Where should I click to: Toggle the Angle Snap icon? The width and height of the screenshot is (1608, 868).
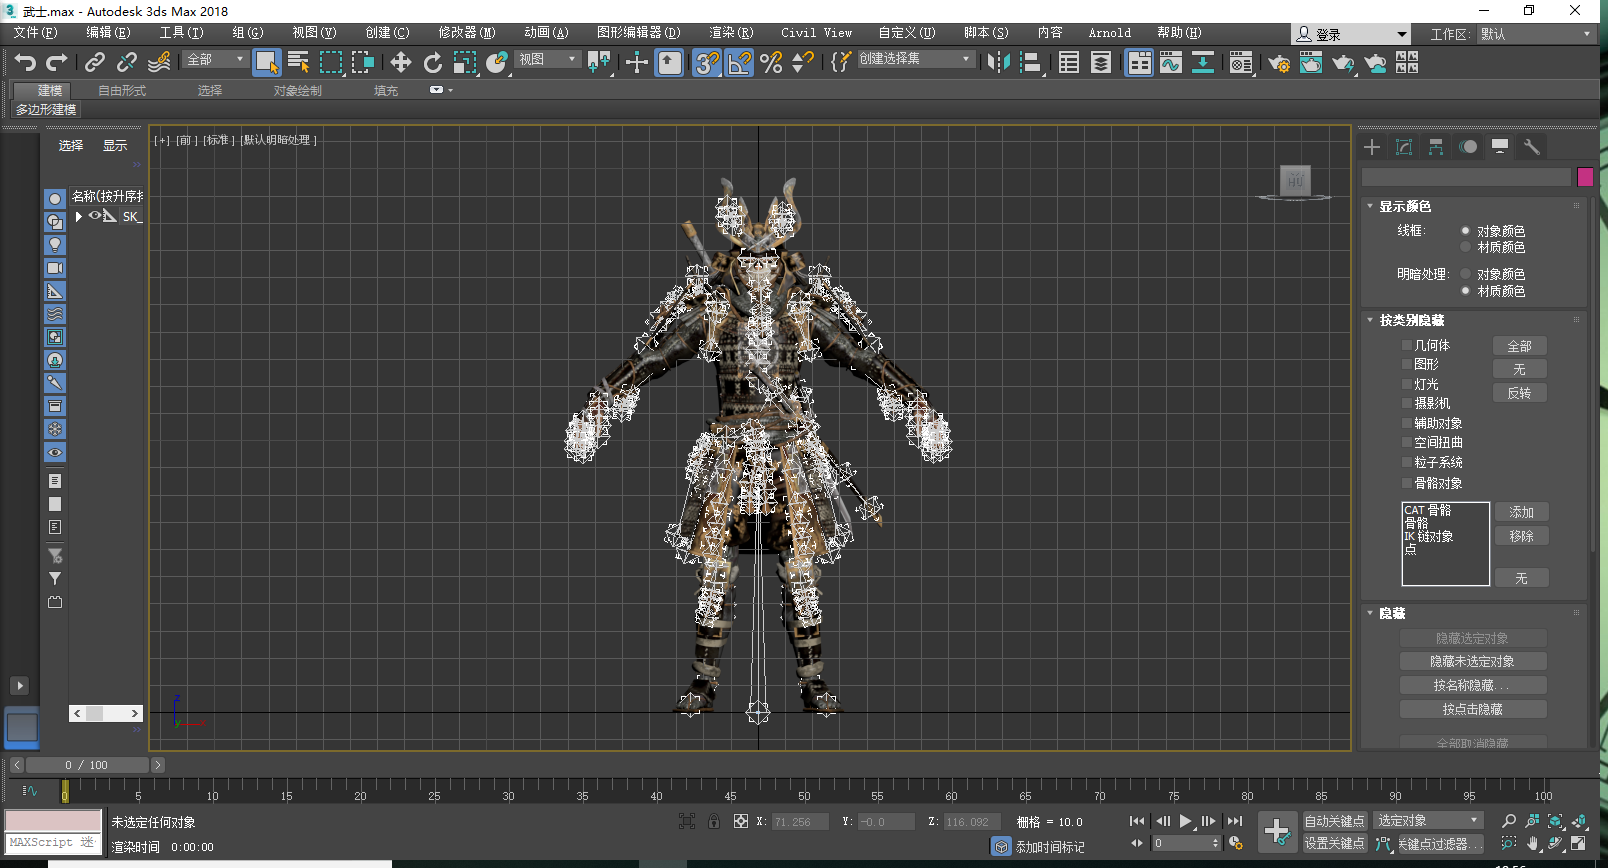(x=739, y=63)
